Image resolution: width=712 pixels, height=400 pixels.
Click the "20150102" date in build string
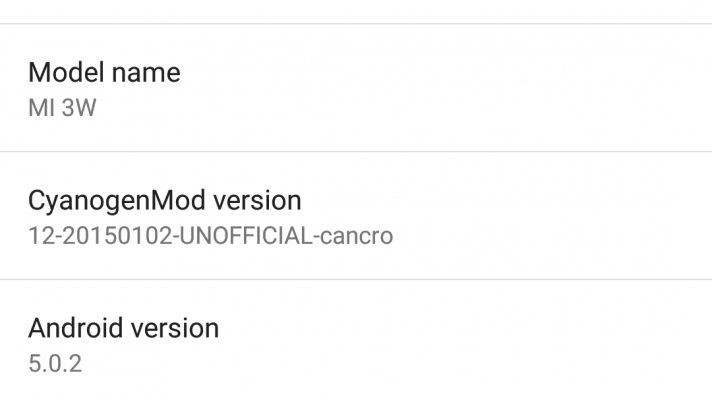pos(108,236)
